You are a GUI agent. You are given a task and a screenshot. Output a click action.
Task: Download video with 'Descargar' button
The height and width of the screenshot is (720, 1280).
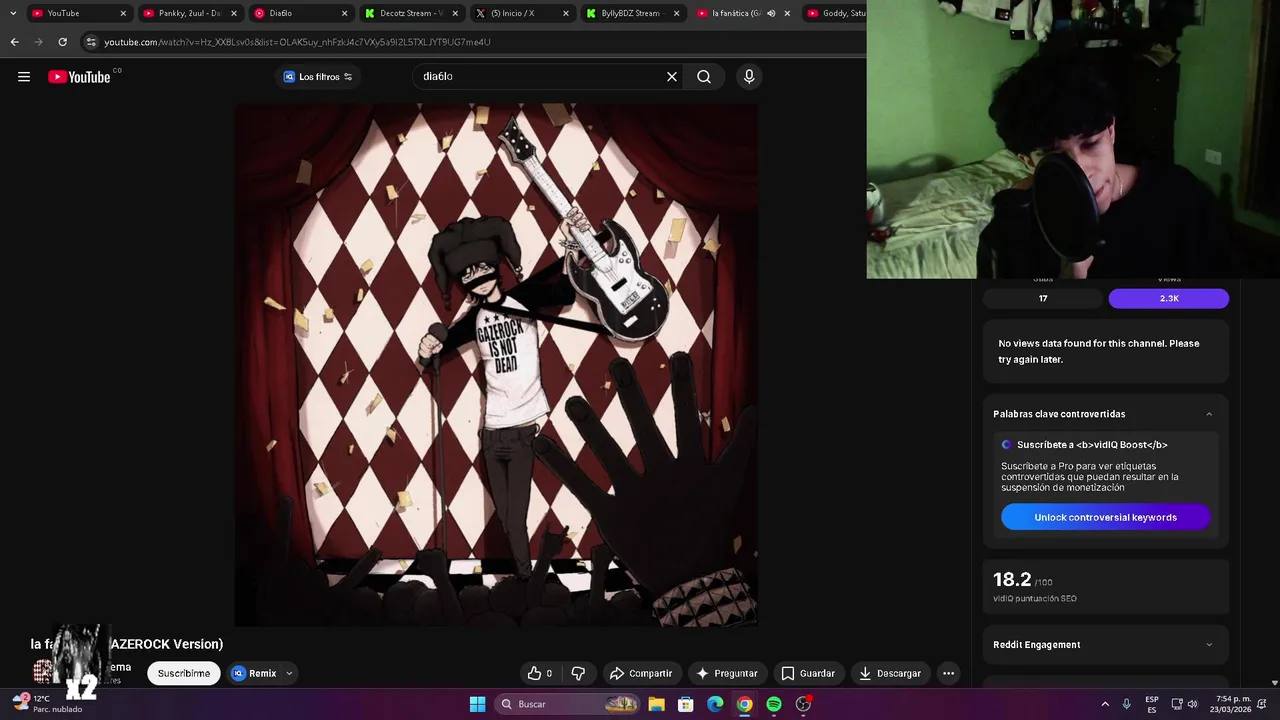click(x=890, y=673)
